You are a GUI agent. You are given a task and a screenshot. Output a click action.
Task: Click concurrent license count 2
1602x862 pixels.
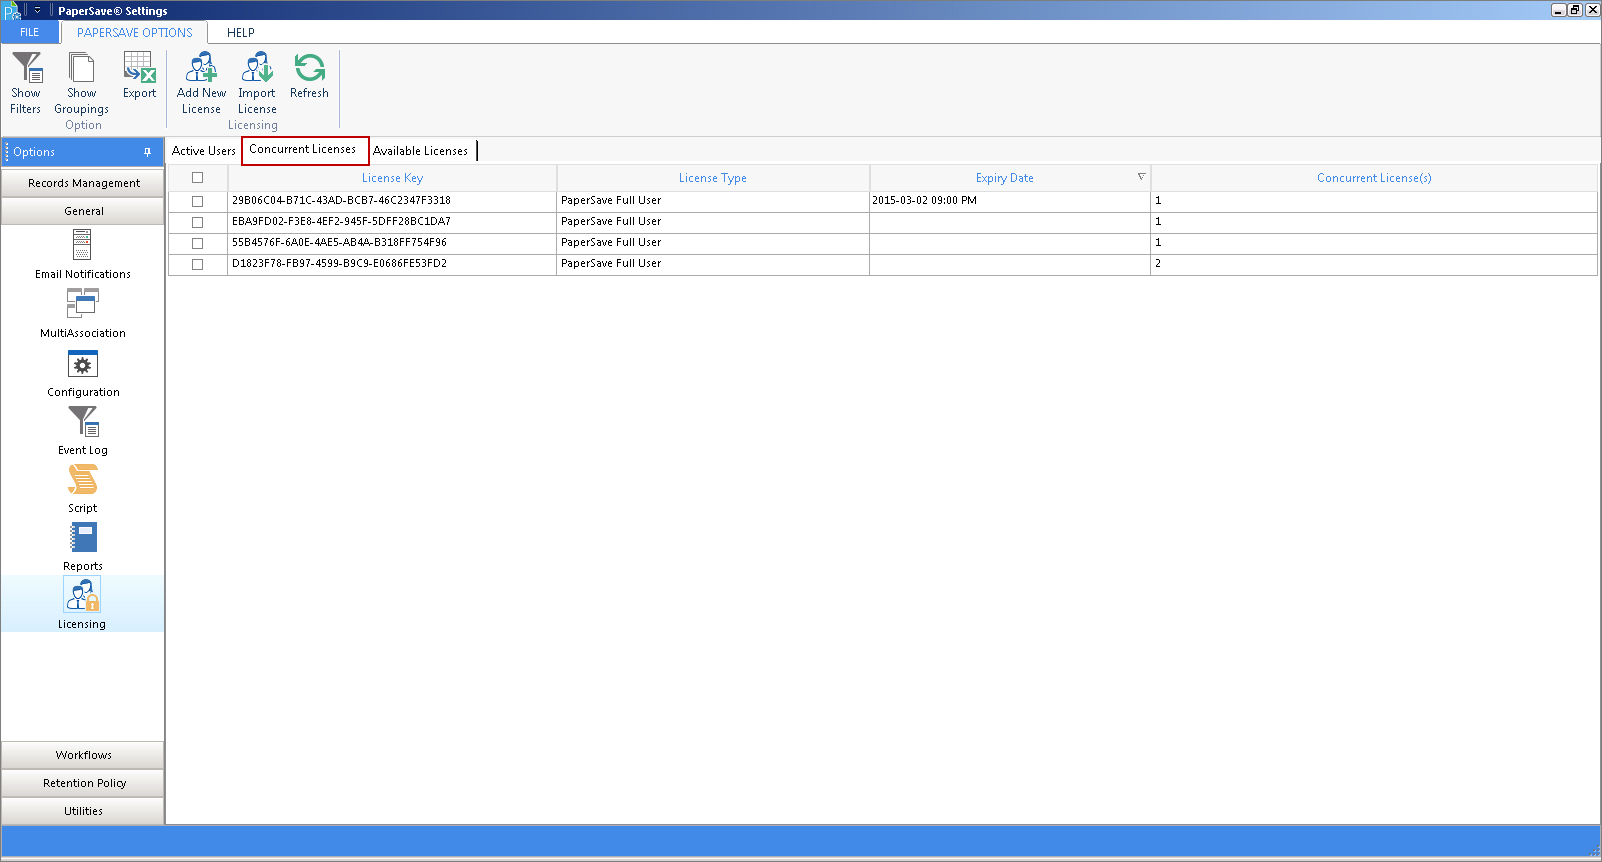[x=1158, y=264]
